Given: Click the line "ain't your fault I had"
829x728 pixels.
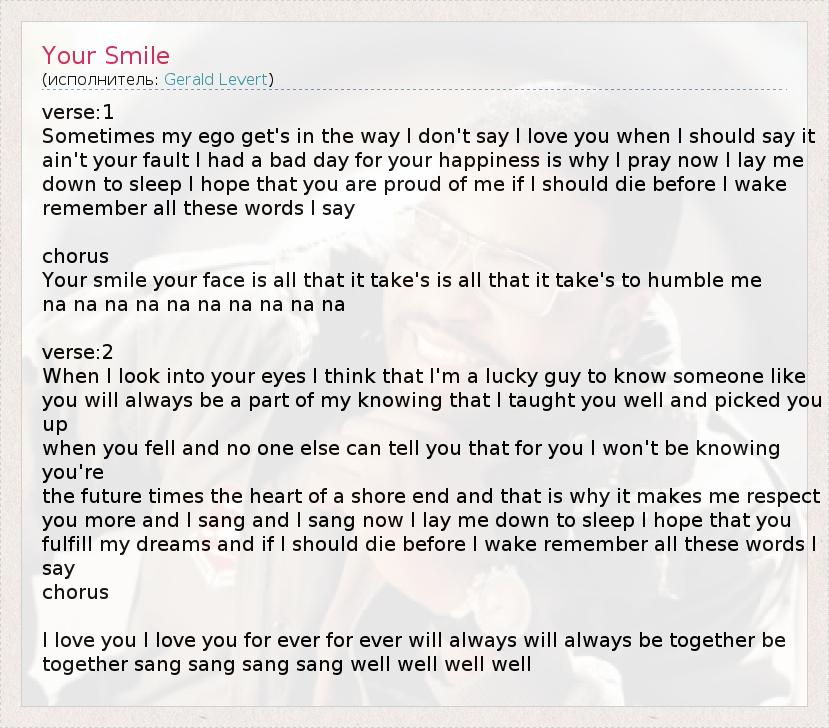Looking at the screenshot, I should pos(422,160).
